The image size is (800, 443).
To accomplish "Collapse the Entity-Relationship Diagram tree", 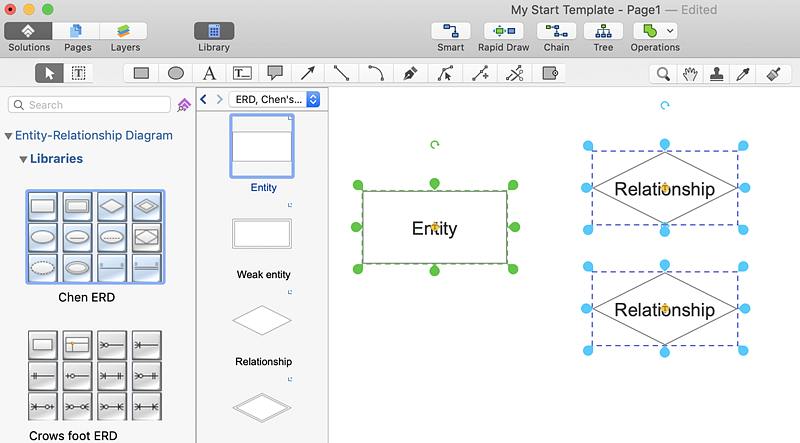I will tap(8, 136).
